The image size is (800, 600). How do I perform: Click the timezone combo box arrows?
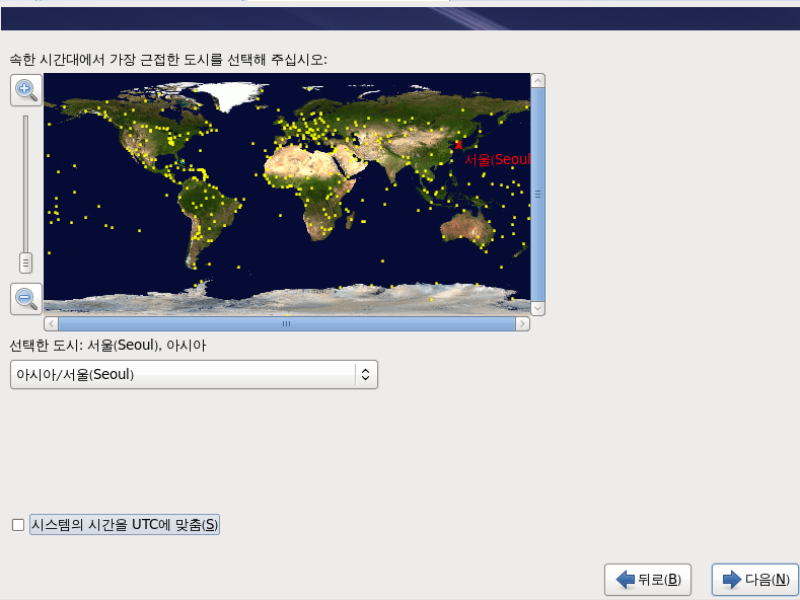click(365, 374)
